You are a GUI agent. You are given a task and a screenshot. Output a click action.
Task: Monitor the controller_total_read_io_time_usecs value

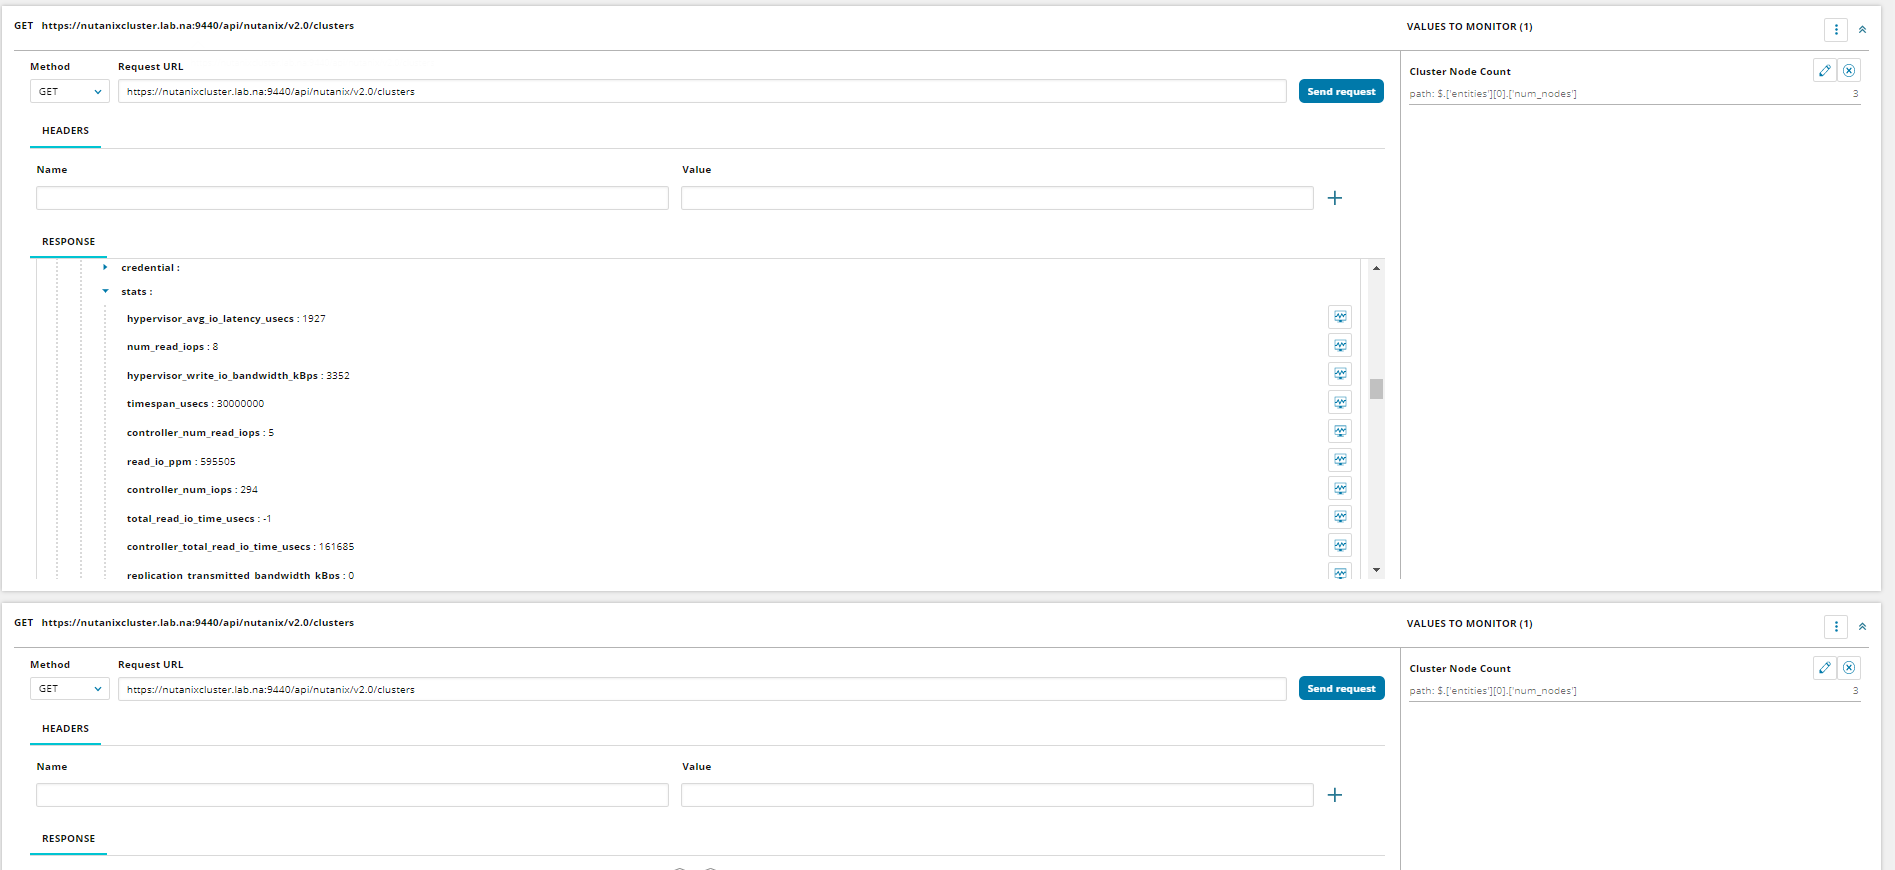click(x=1340, y=545)
